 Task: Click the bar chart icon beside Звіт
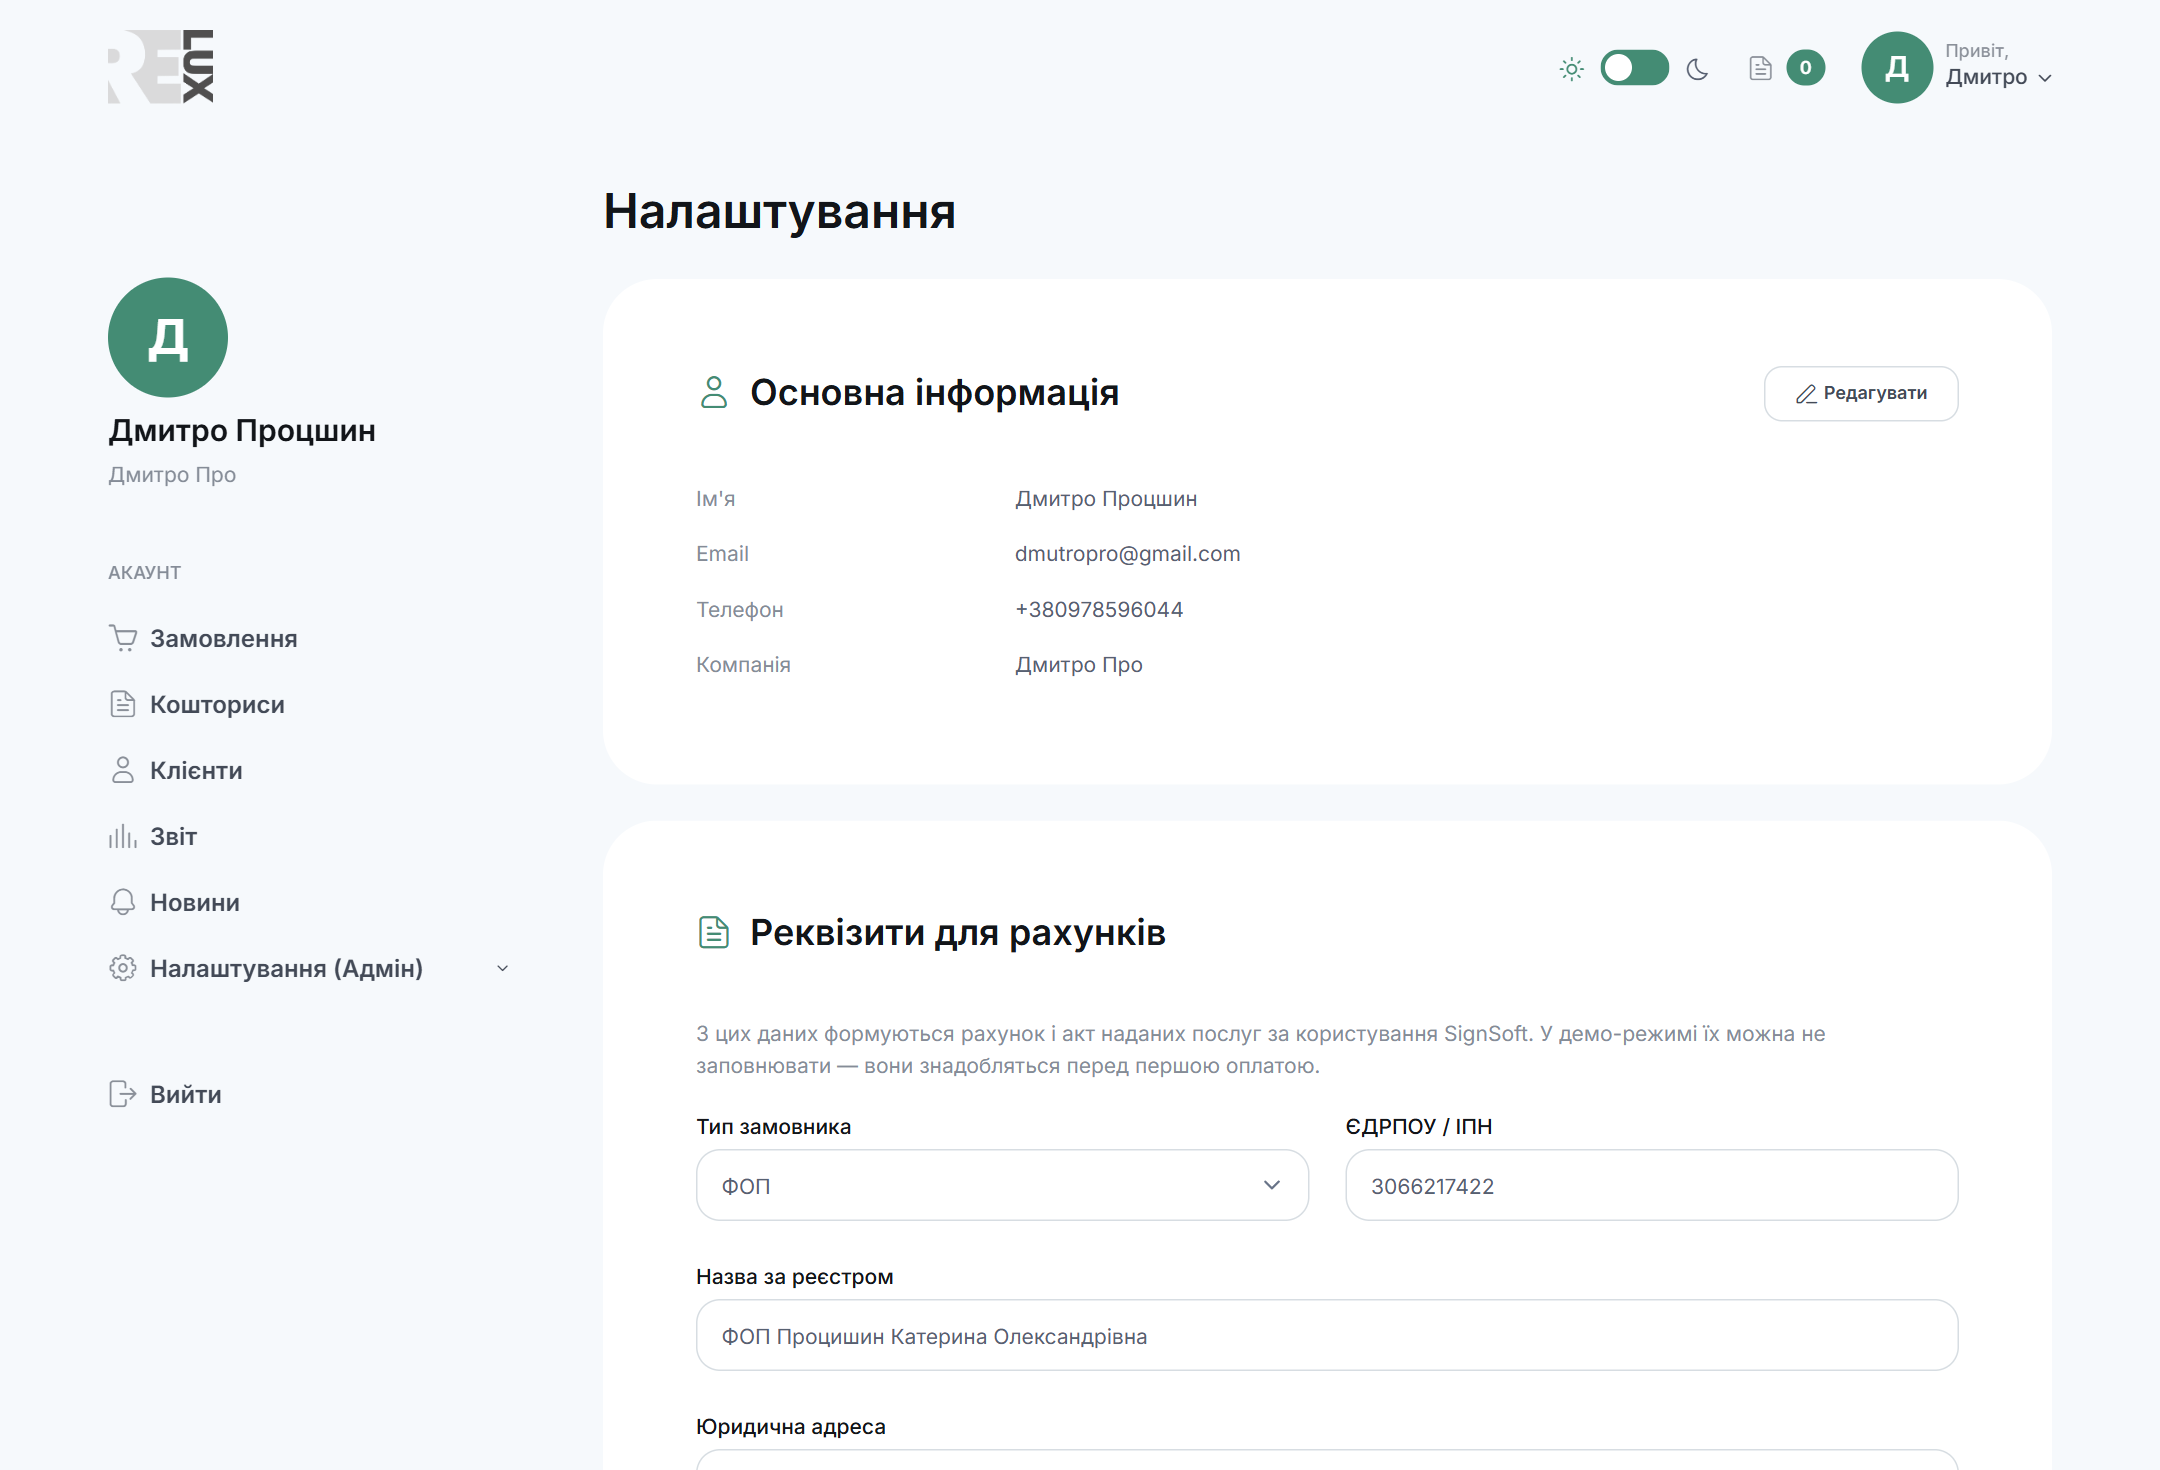[x=122, y=836]
